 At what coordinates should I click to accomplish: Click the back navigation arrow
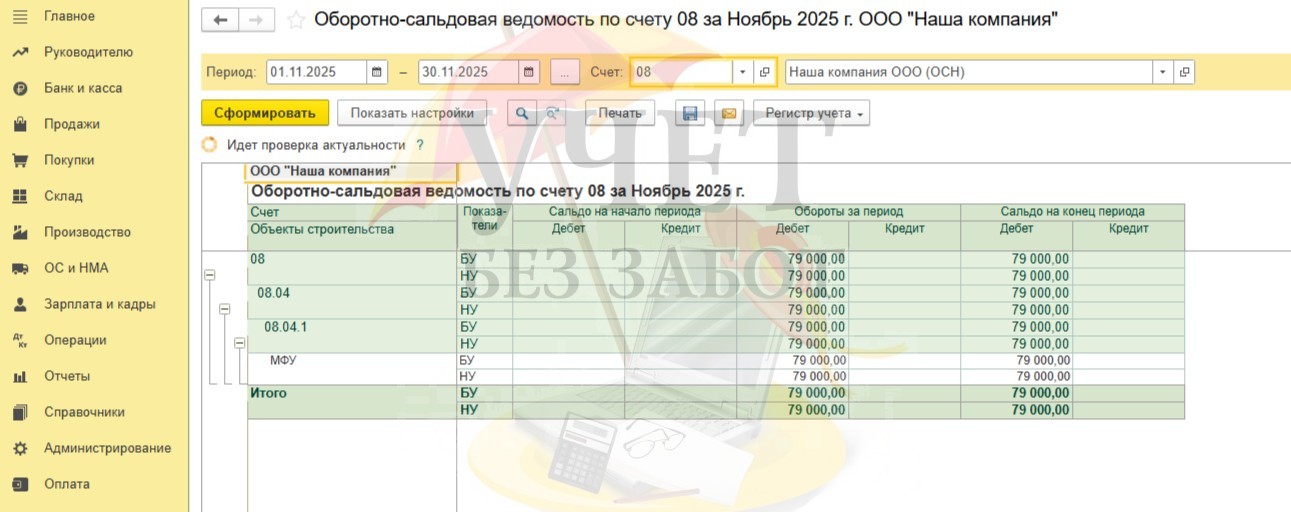pos(220,20)
